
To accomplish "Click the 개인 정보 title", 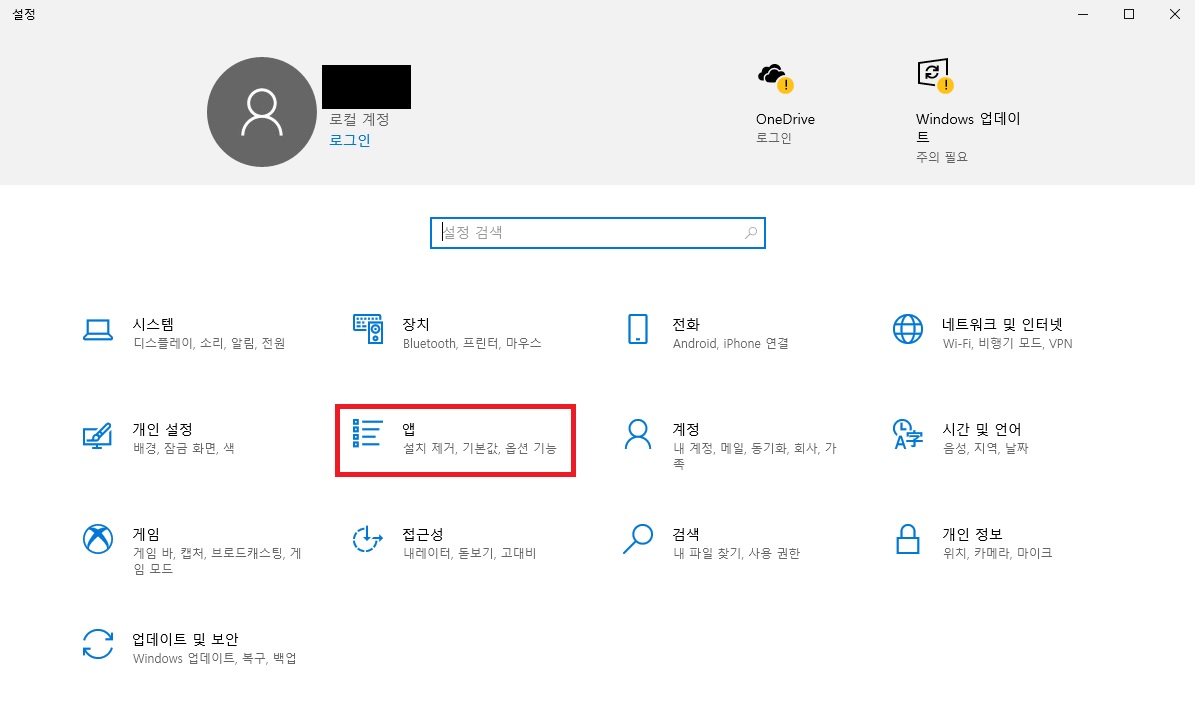I will click(972, 535).
